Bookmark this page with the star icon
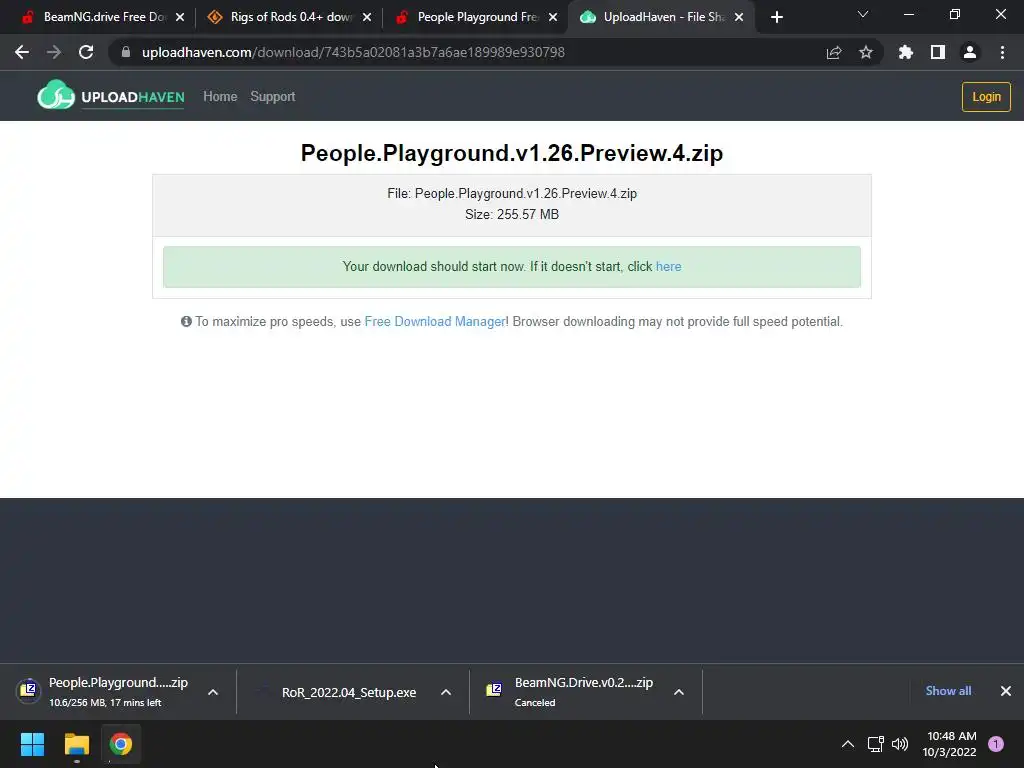This screenshot has width=1024, height=768. click(x=866, y=52)
